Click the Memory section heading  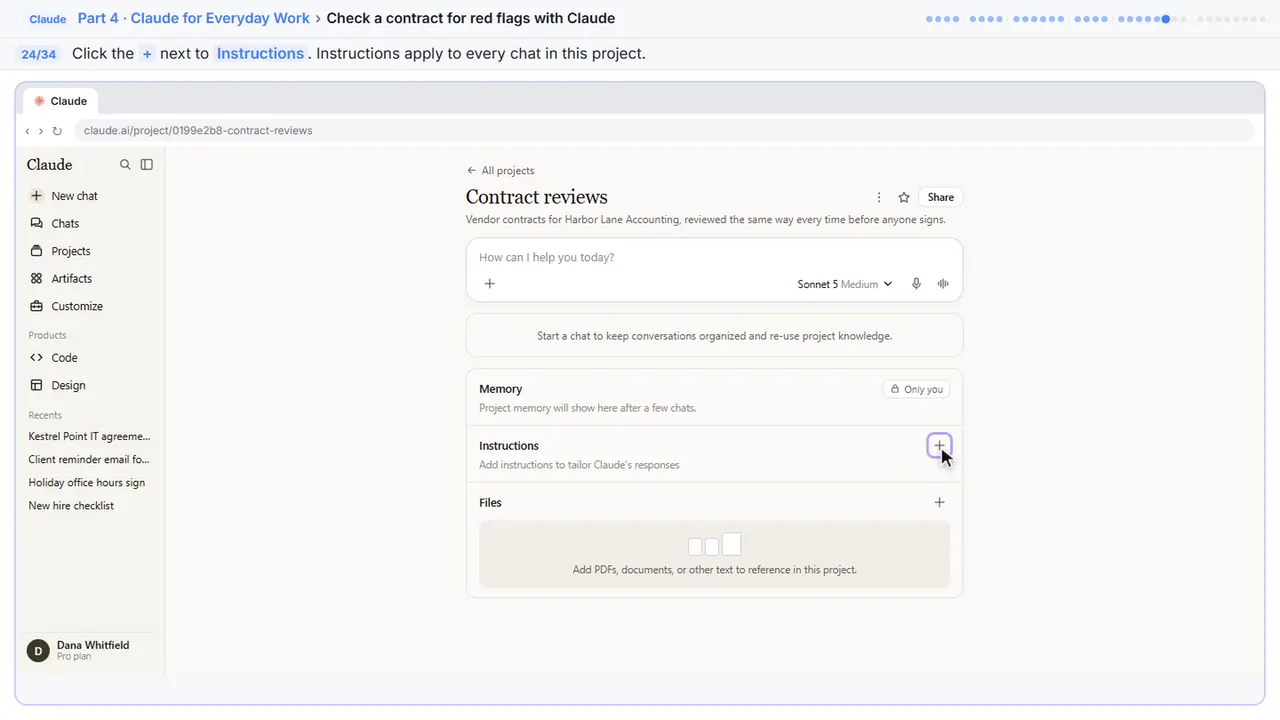[x=501, y=389]
